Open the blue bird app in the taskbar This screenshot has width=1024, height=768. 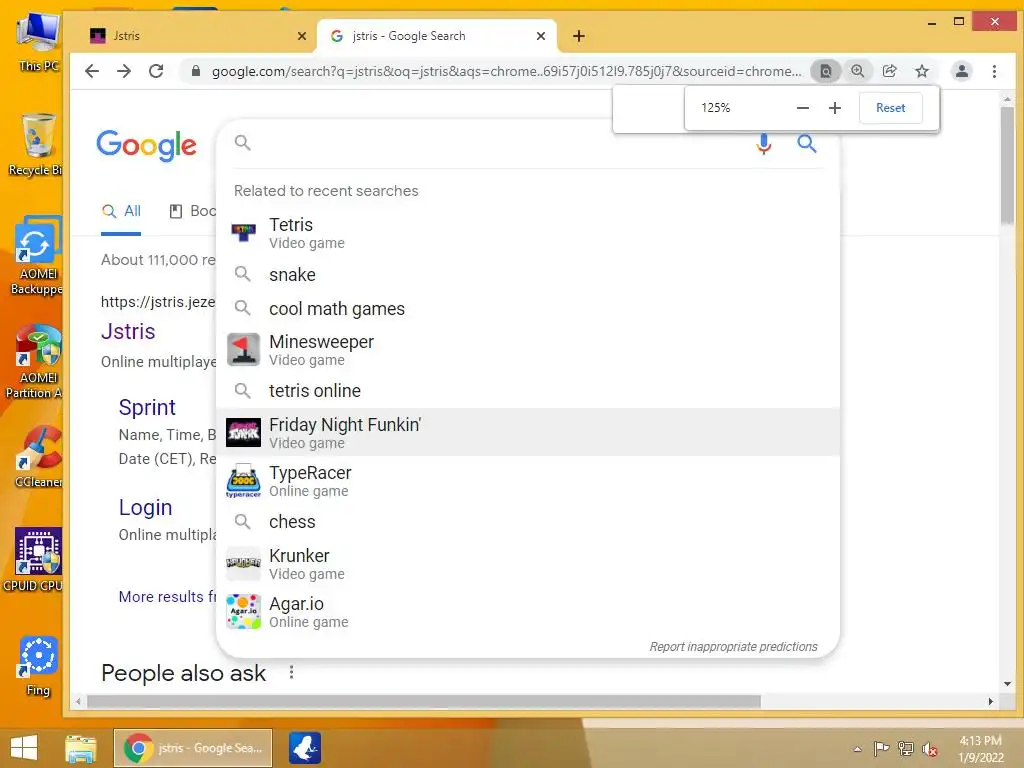pos(305,748)
